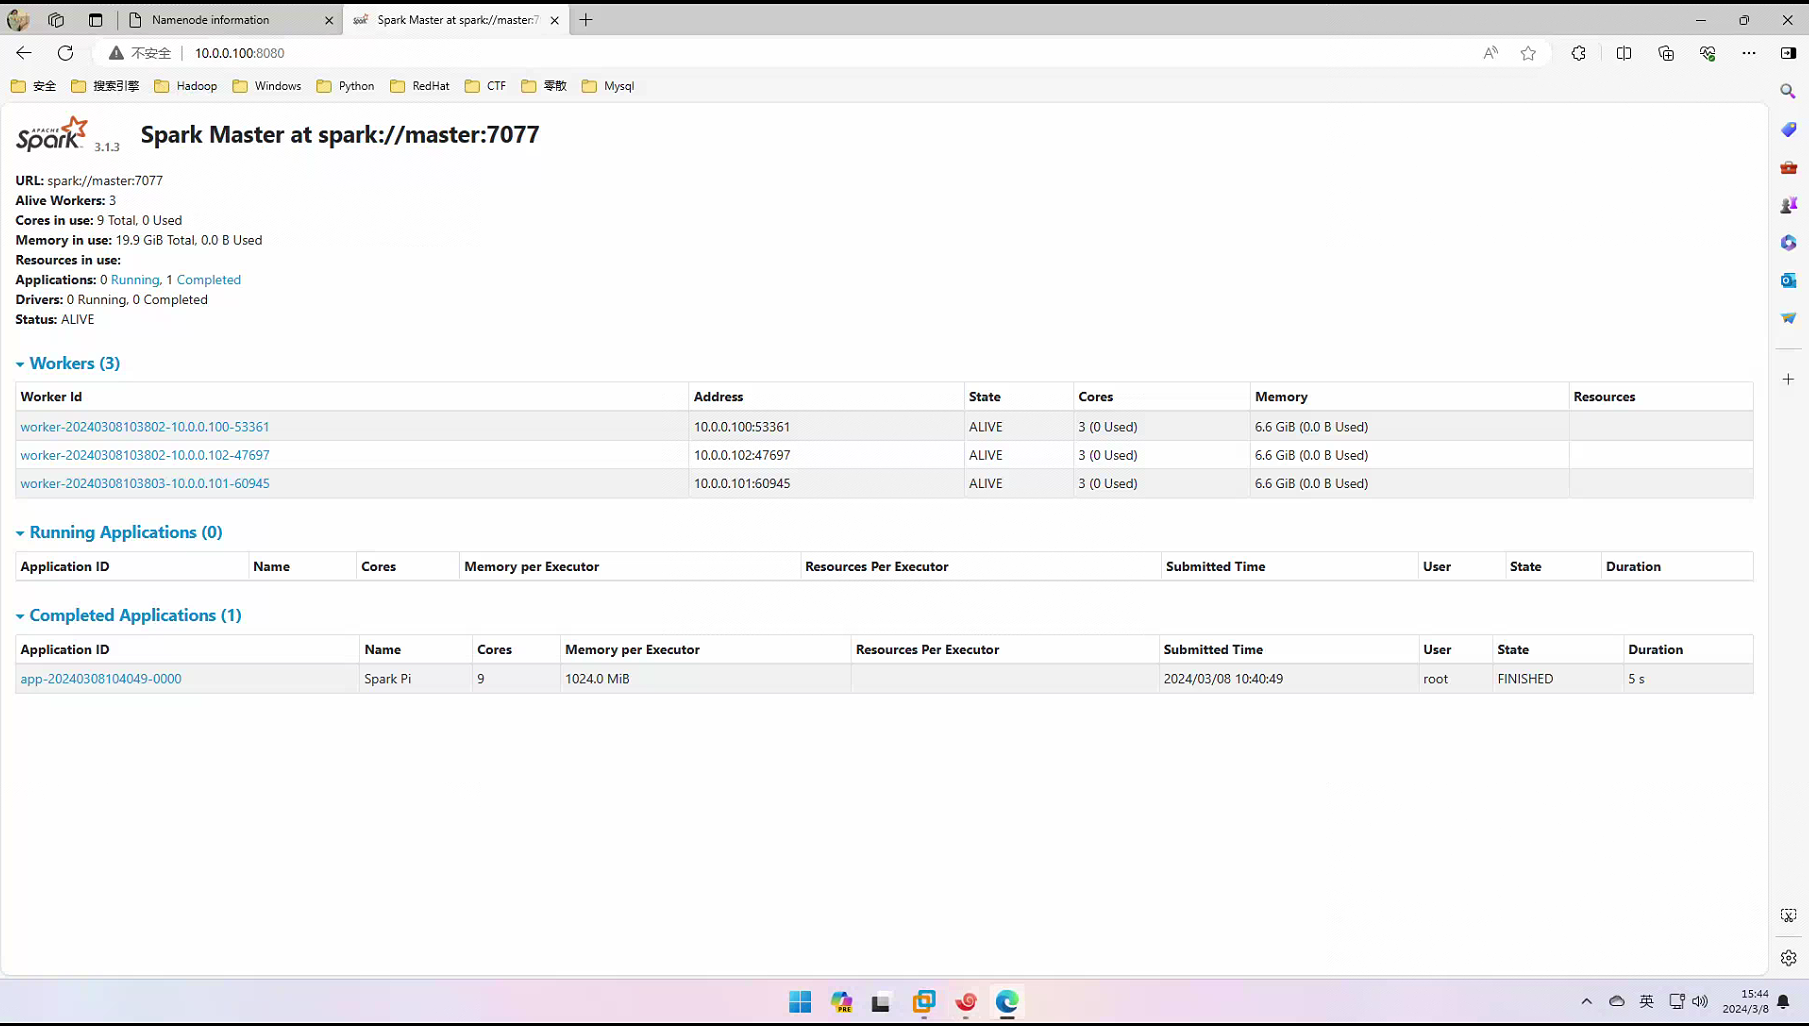Image resolution: width=1809 pixels, height=1026 pixels.
Task: Open sidebar settings gear
Action: [x=1789, y=958]
